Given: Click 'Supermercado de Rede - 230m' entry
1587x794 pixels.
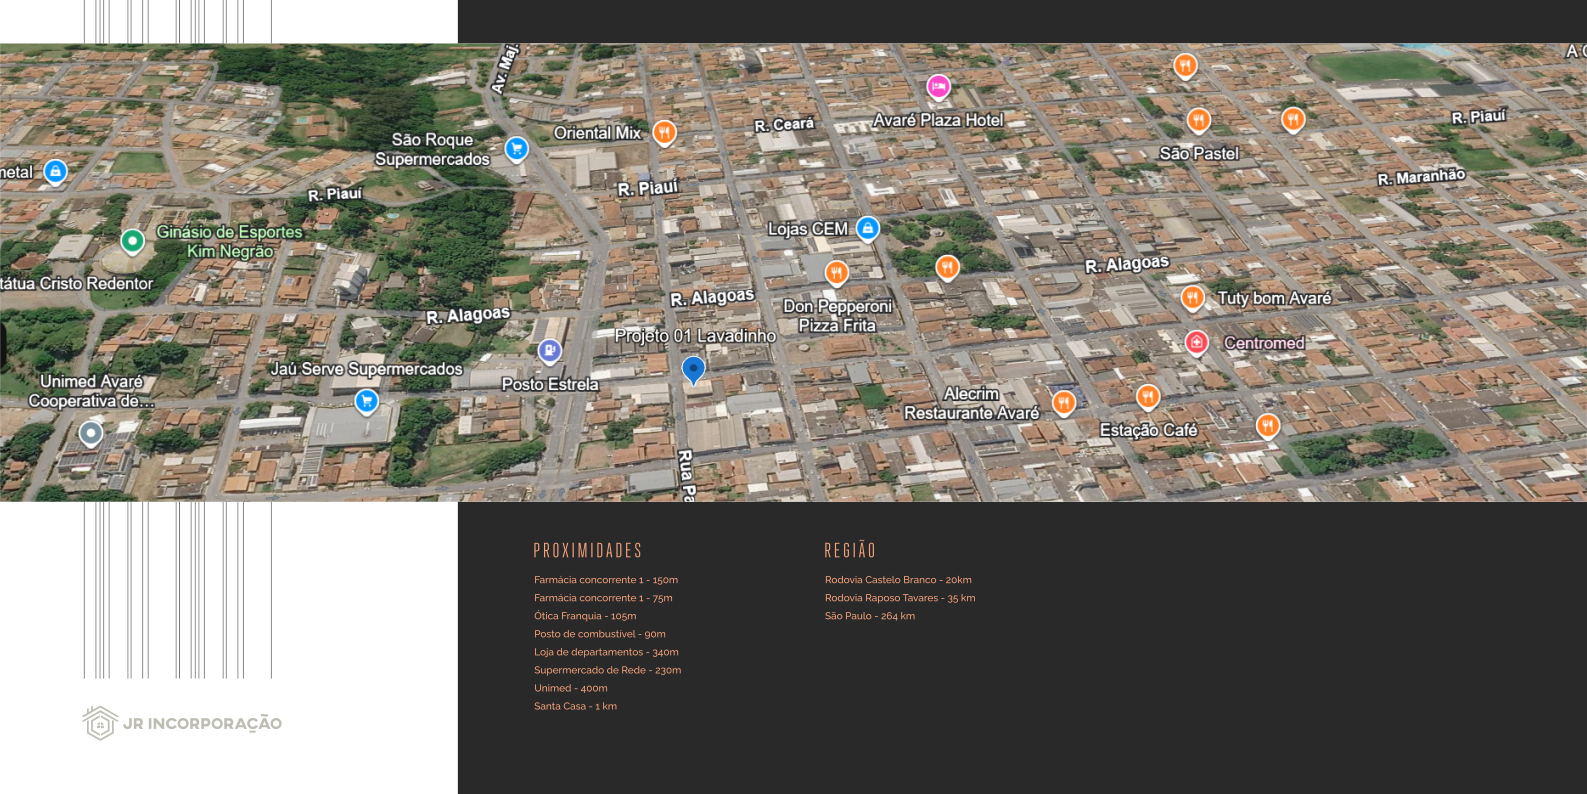Looking at the screenshot, I should [608, 670].
